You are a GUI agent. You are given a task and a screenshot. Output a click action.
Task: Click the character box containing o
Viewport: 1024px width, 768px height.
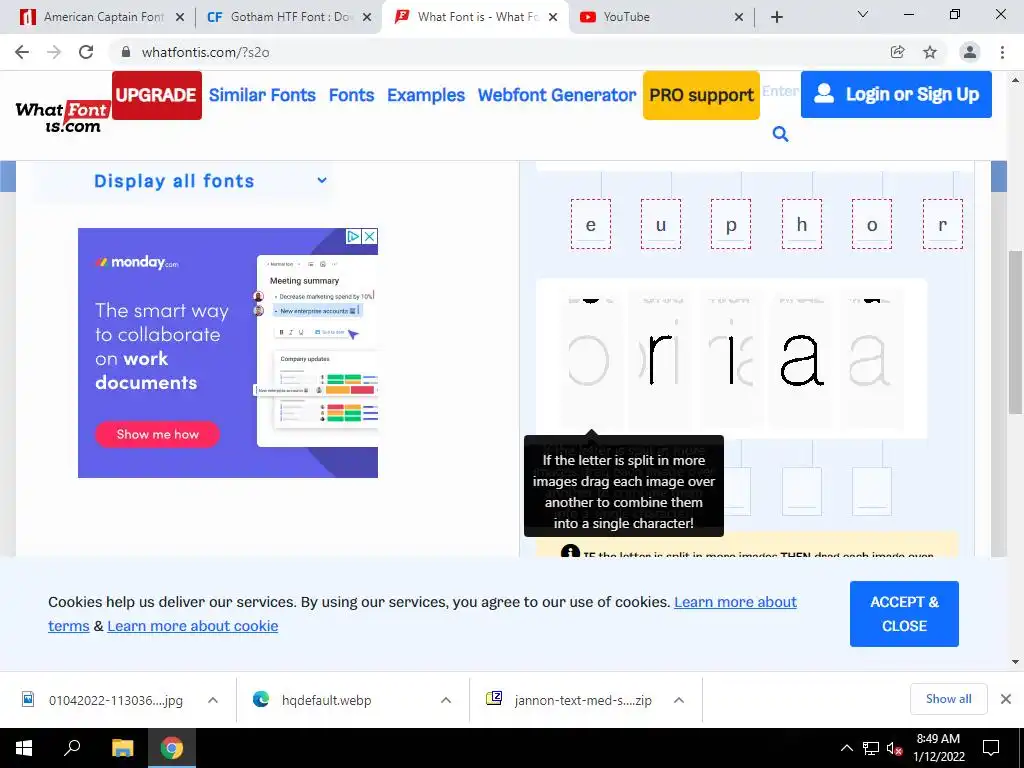871,224
